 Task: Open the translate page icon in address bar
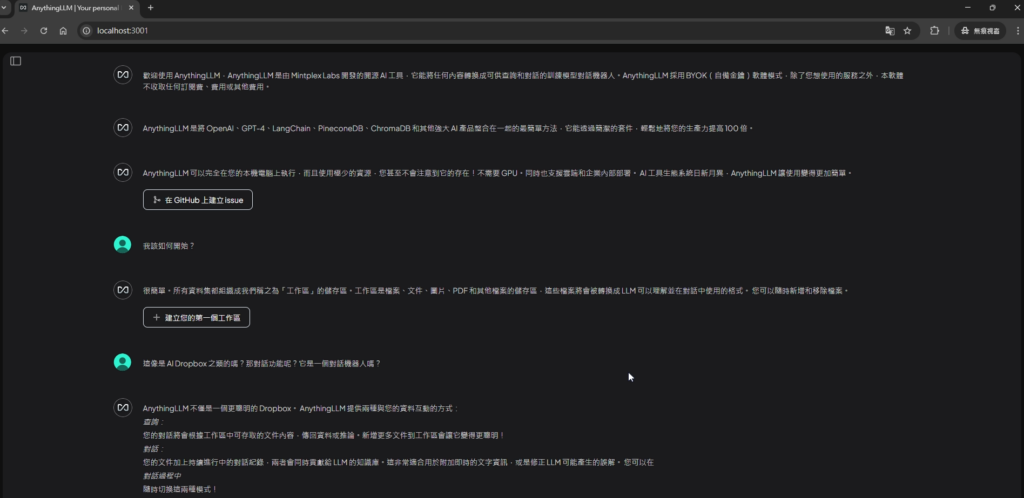[889, 31]
